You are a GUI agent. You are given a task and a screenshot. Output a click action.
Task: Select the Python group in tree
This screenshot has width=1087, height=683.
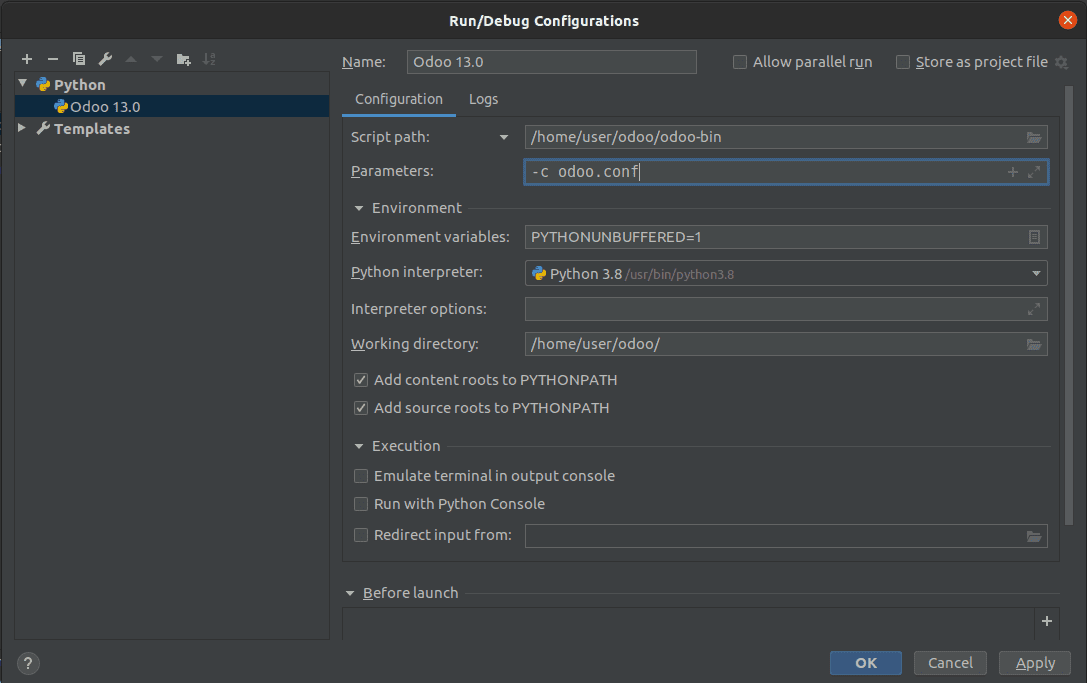click(80, 85)
